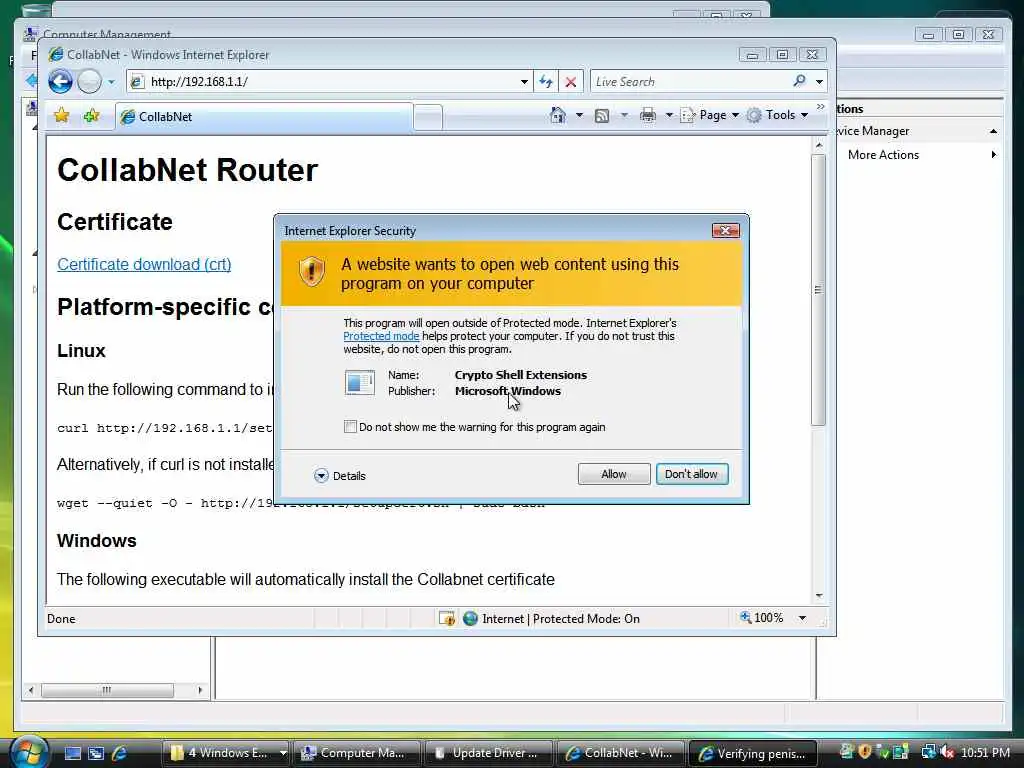The image size is (1024, 768).
Task: Click the security shield warning icon
Action: [312, 271]
